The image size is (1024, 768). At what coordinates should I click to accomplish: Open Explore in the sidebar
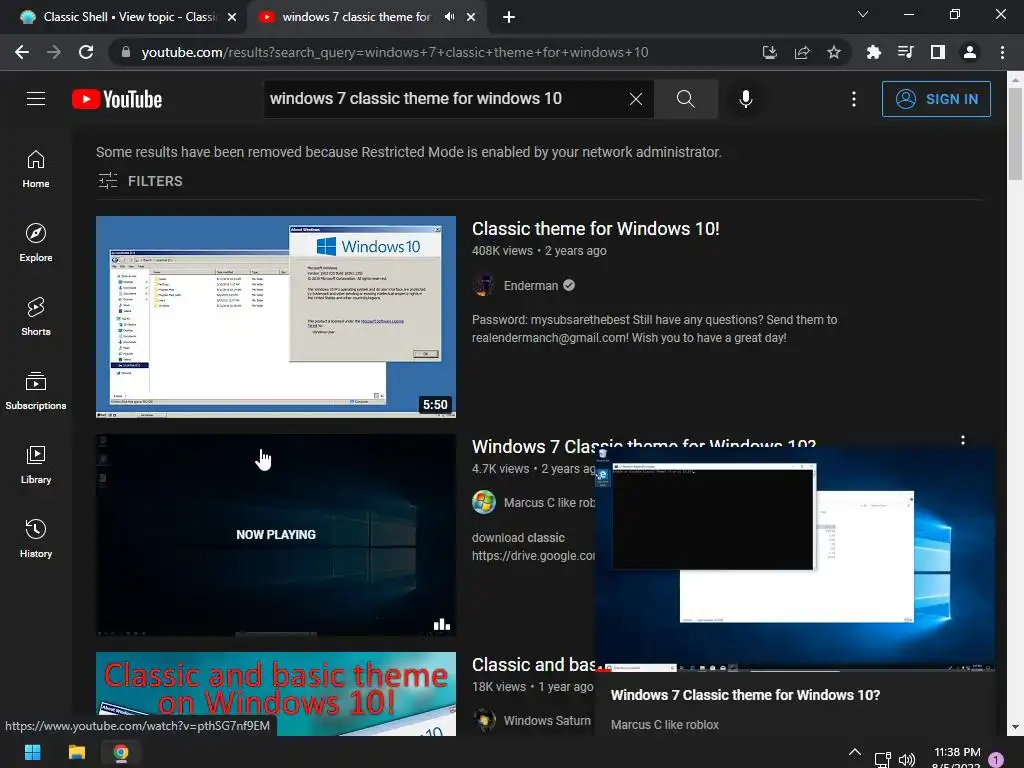pos(36,242)
